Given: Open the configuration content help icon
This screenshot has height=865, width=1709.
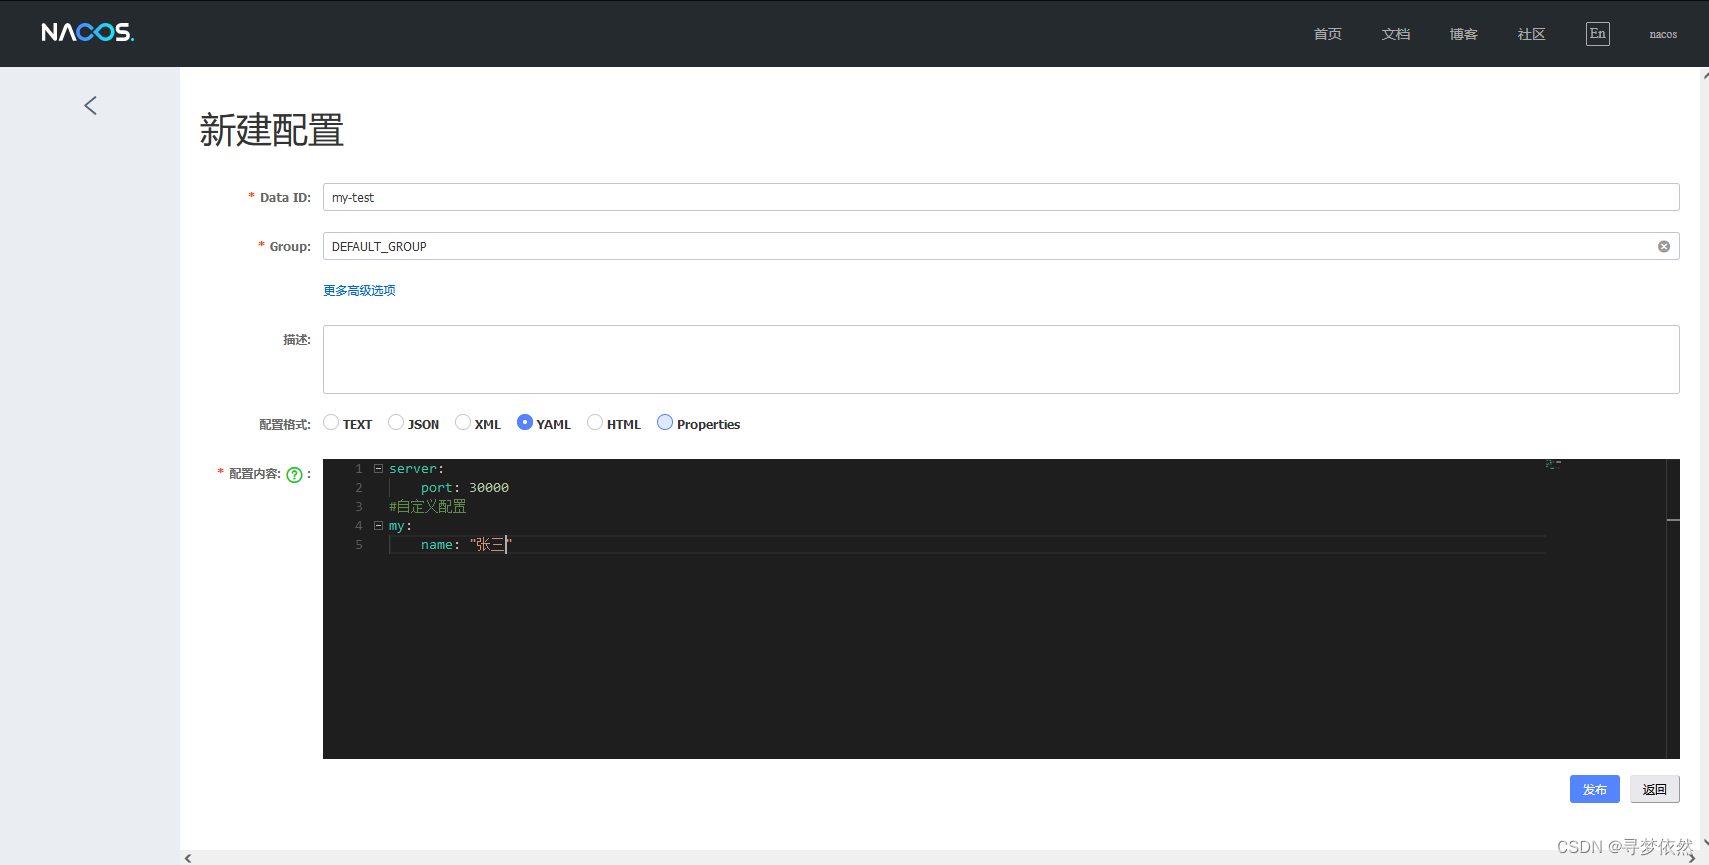Looking at the screenshot, I should point(294,475).
